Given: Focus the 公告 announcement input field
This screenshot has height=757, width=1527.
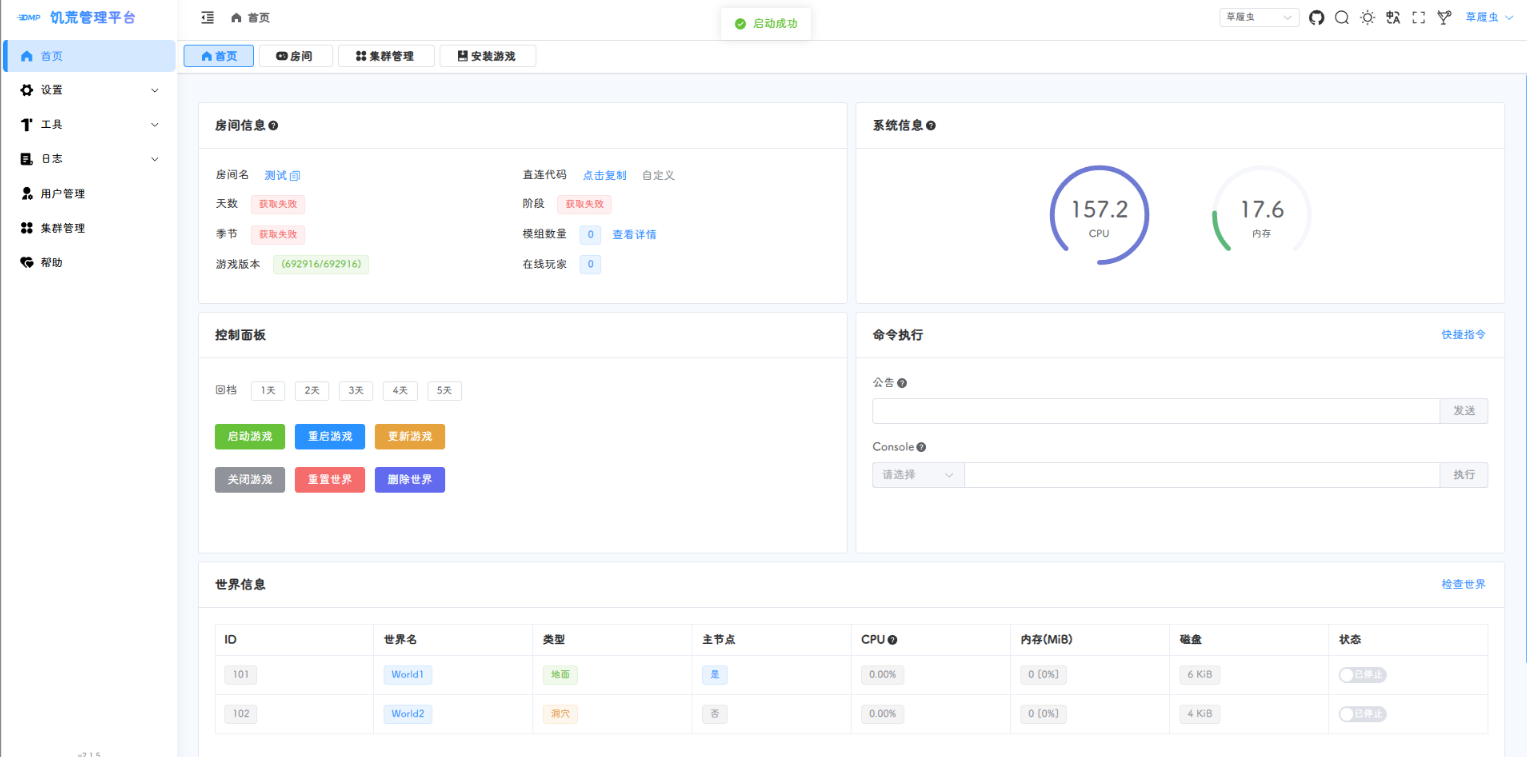Looking at the screenshot, I should (1156, 411).
